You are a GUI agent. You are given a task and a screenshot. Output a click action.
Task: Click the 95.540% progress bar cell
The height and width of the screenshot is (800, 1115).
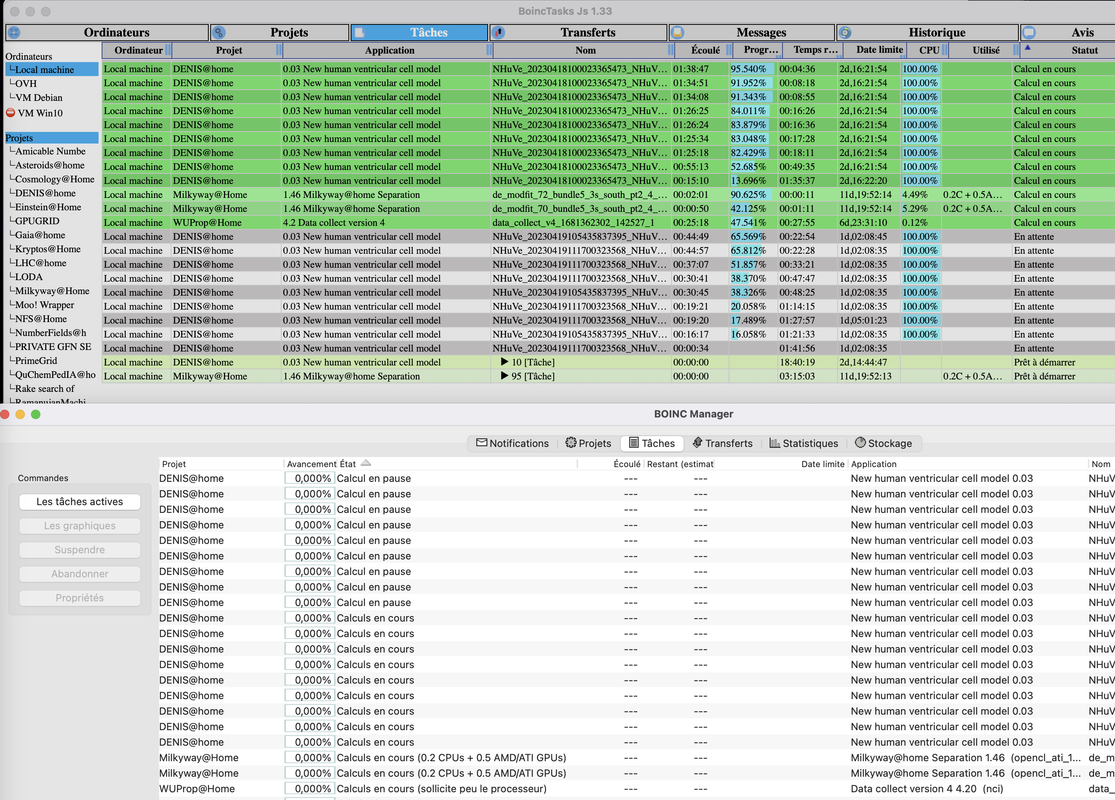tap(752, 69)
